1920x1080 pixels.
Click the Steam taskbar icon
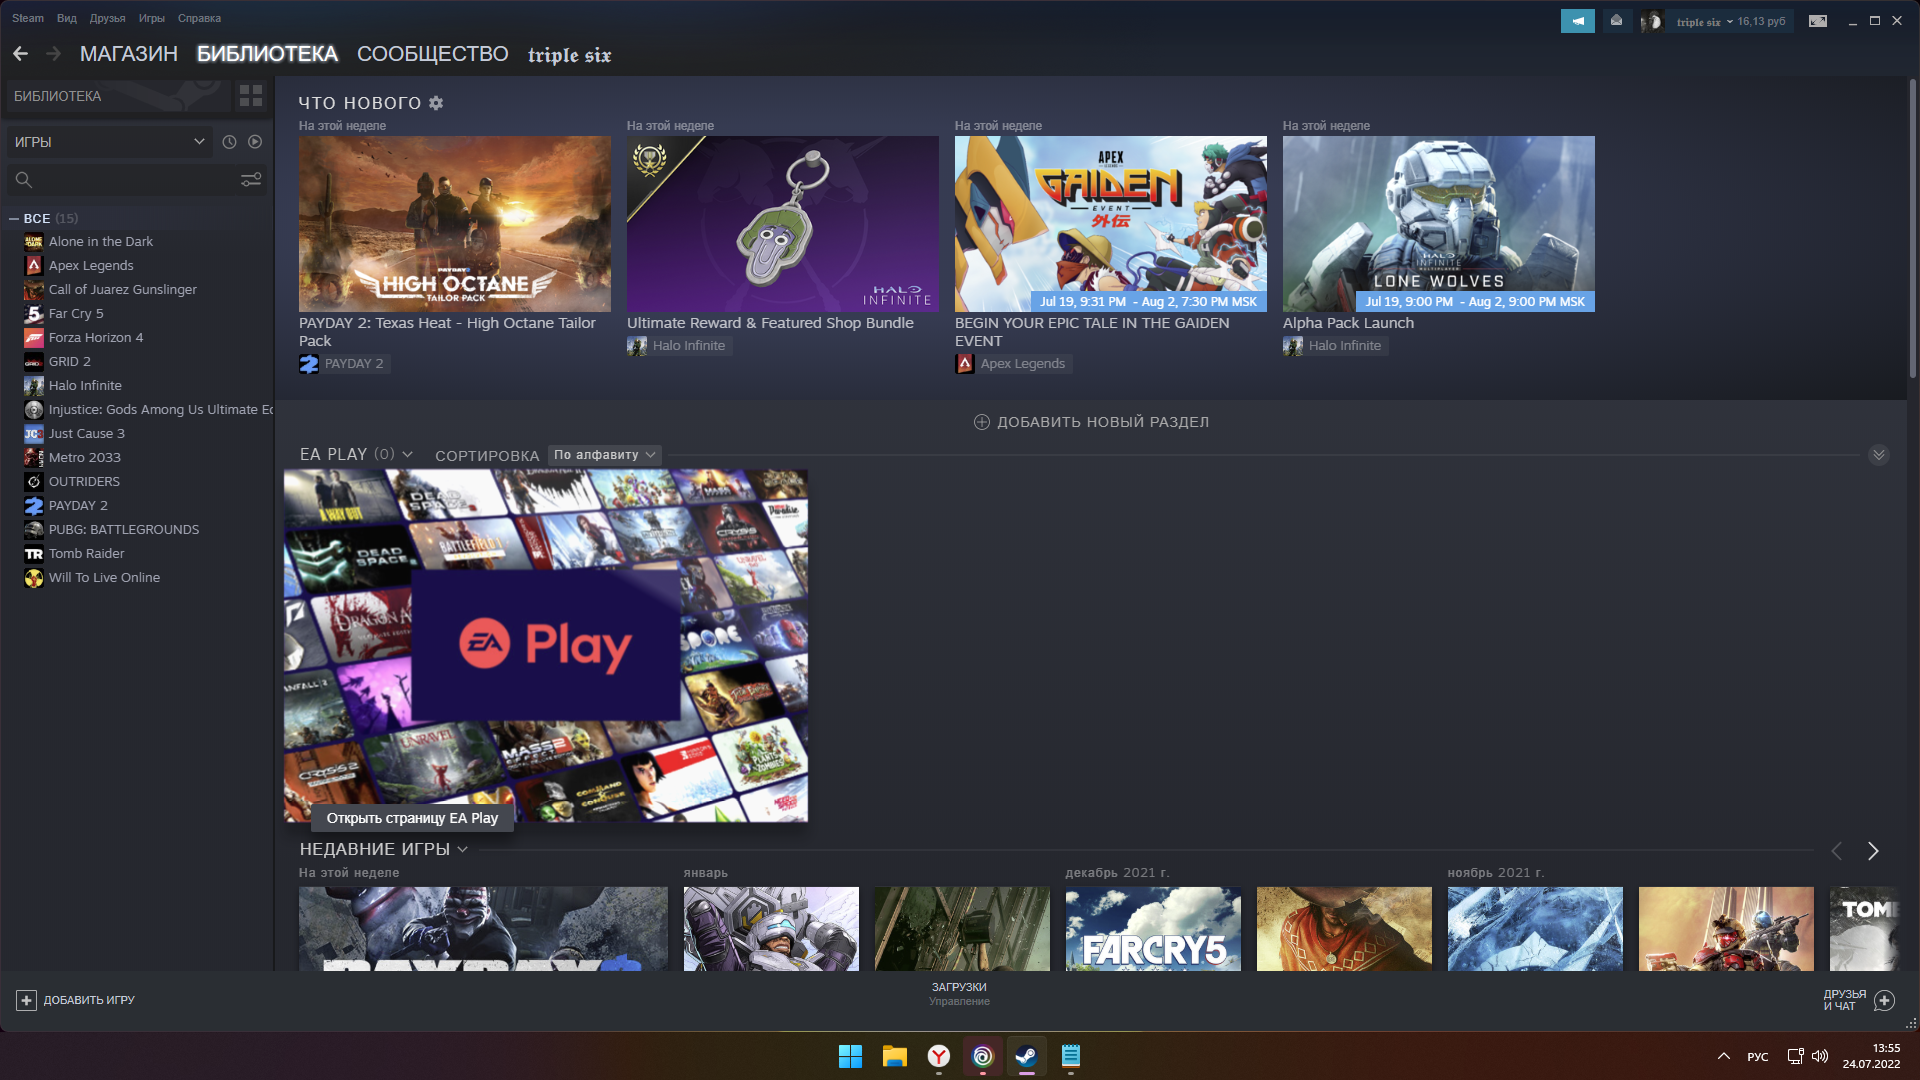coord(1026,1056)
